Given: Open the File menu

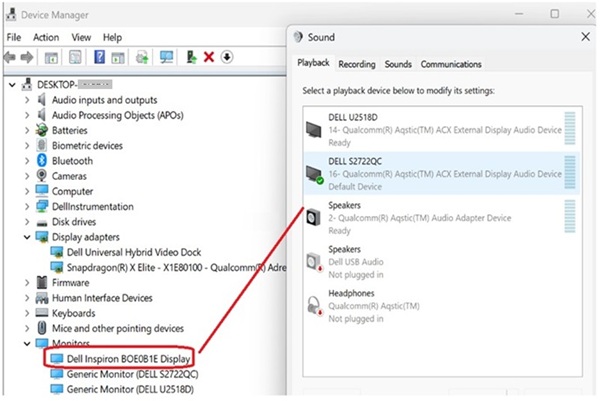Looking at the screenshot, I should (x=14, y=37).
